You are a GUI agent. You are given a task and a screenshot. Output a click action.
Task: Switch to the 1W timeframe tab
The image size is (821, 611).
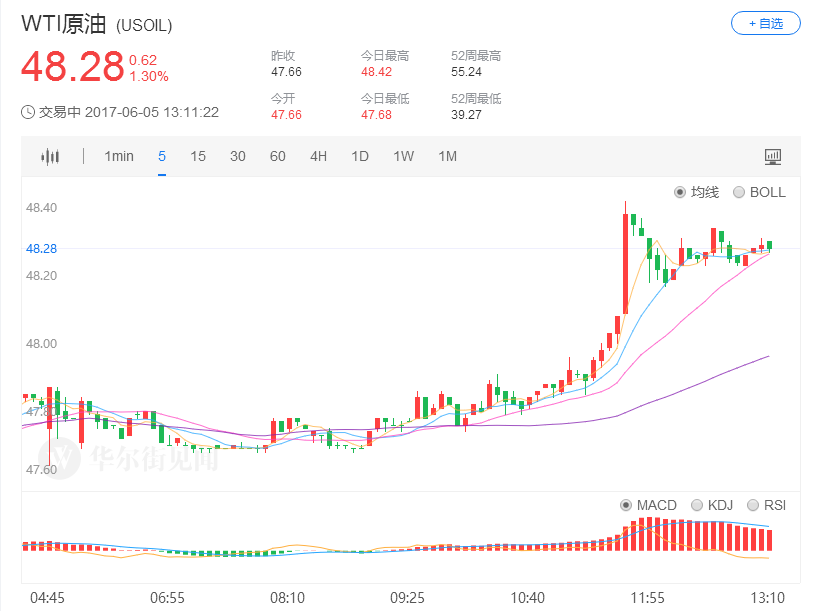[404, 157]
